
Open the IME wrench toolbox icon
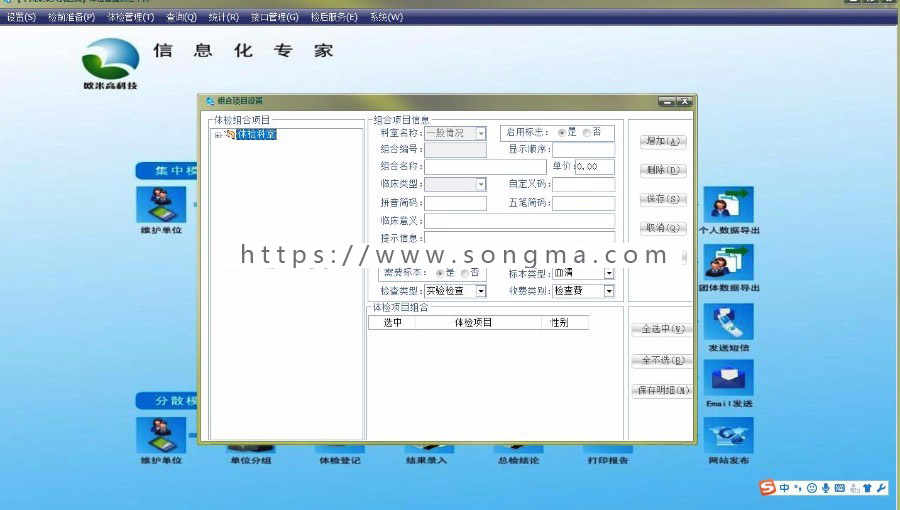click(881, 488)
